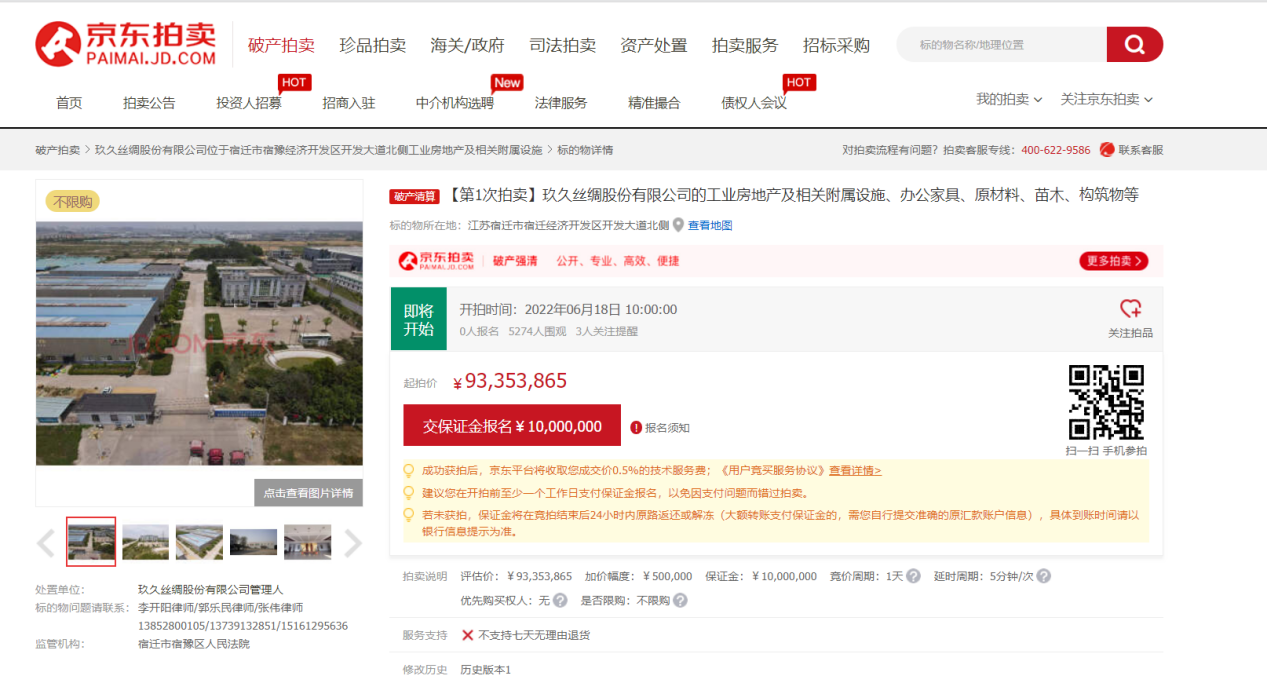
Task: Open the 拍卖服务 tab
Action: pyautogui.click(x=745, y=45)
